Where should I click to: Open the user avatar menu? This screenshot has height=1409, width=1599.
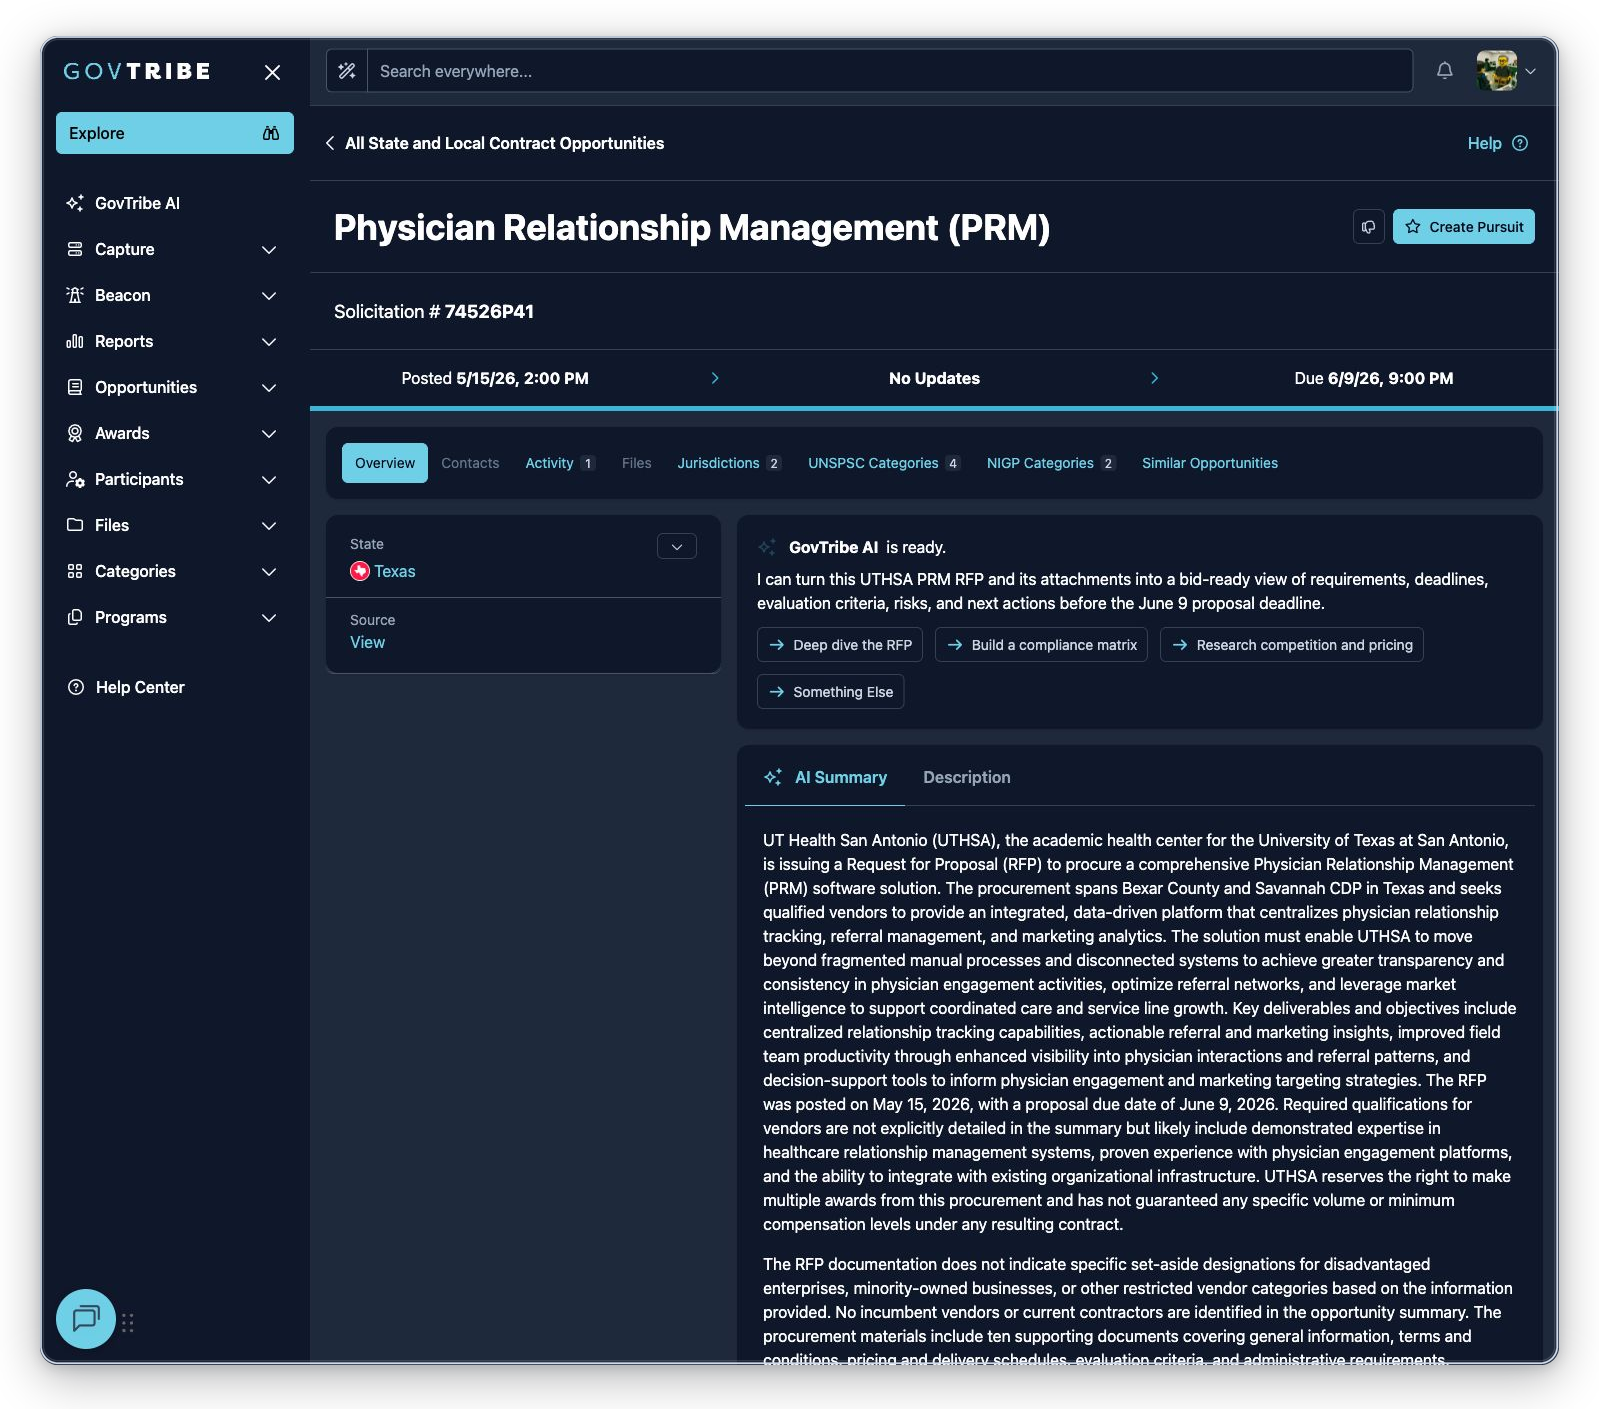click(1506, 71)
